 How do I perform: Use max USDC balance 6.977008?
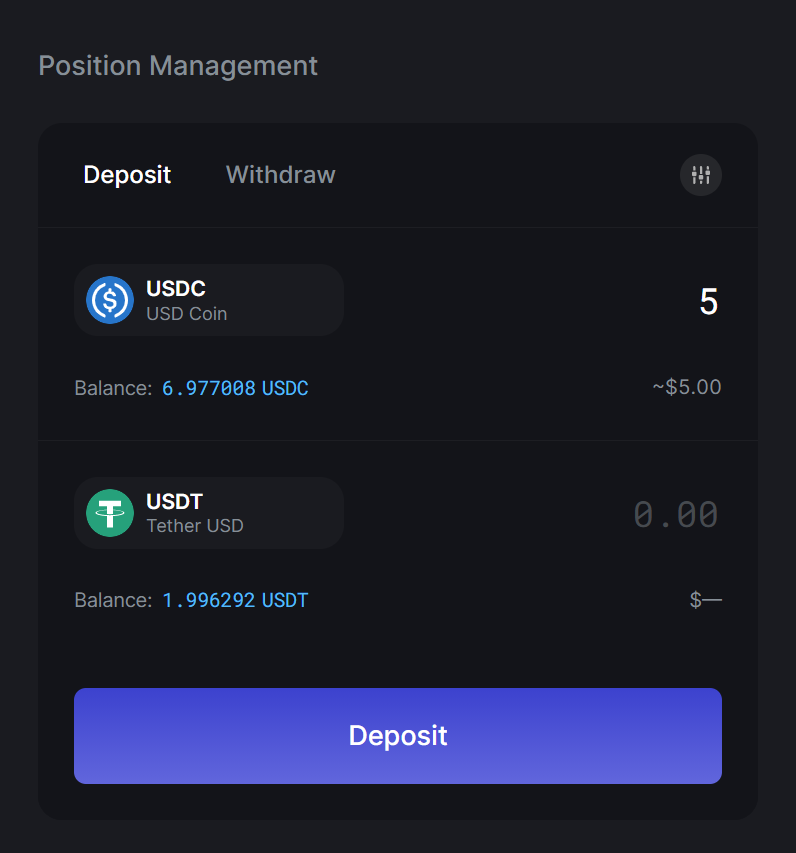(235, 388)
